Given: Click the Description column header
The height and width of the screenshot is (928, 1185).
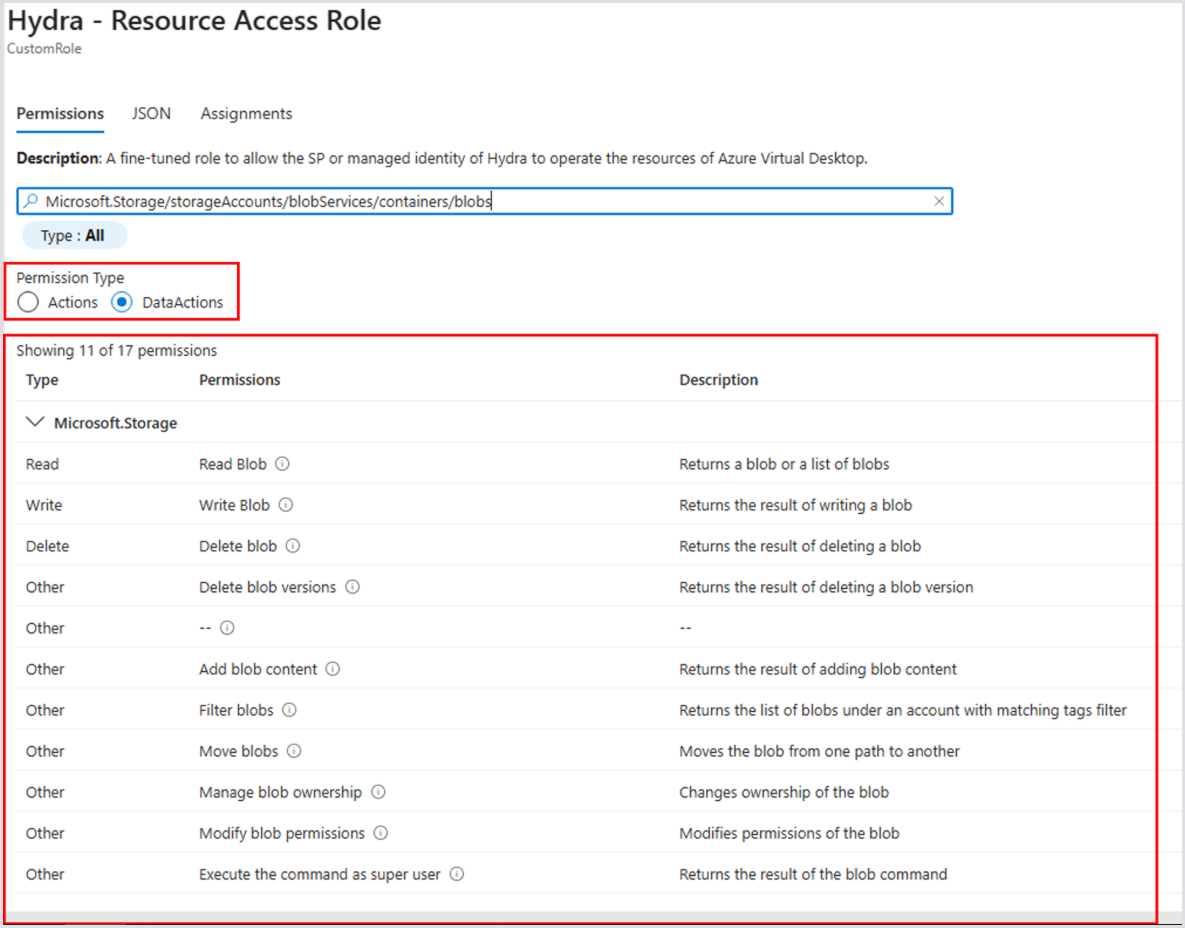Looking at the screenshot, I should 719,380.
